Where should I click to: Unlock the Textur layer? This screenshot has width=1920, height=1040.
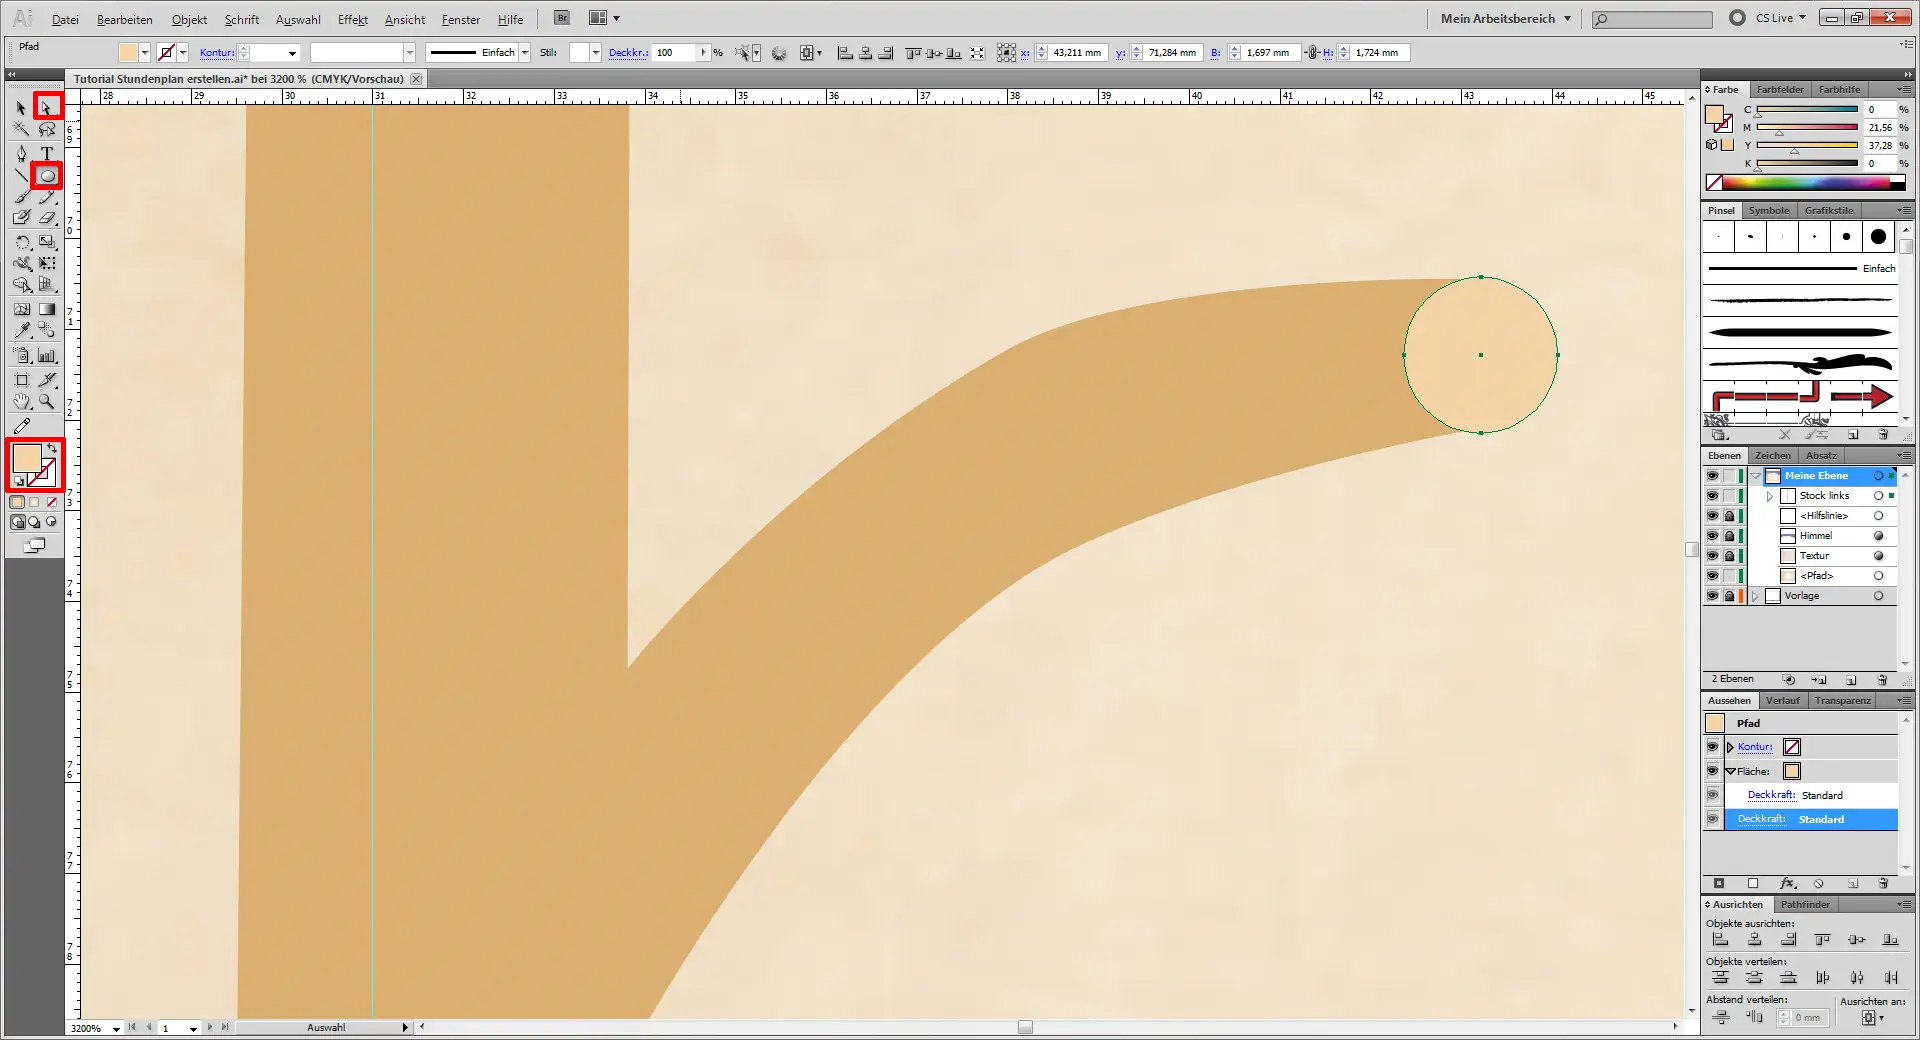point(1729,556)
